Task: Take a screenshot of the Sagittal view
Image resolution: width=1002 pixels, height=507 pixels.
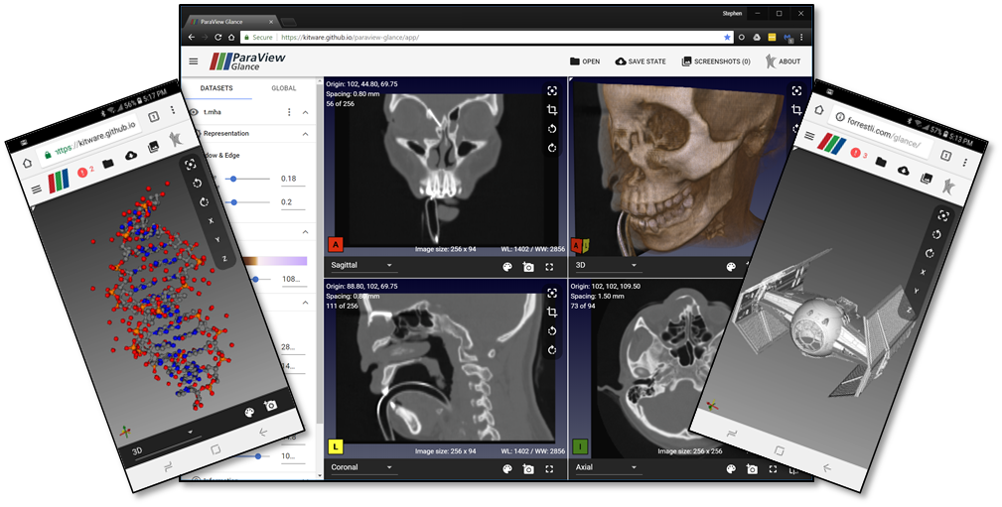Action: pyautogui.click(x=528, y=267)
